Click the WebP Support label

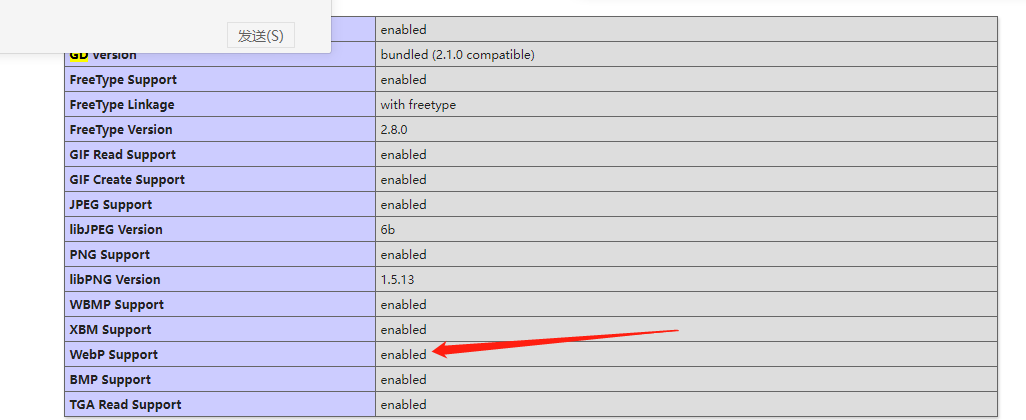click(x=114, y=355)
